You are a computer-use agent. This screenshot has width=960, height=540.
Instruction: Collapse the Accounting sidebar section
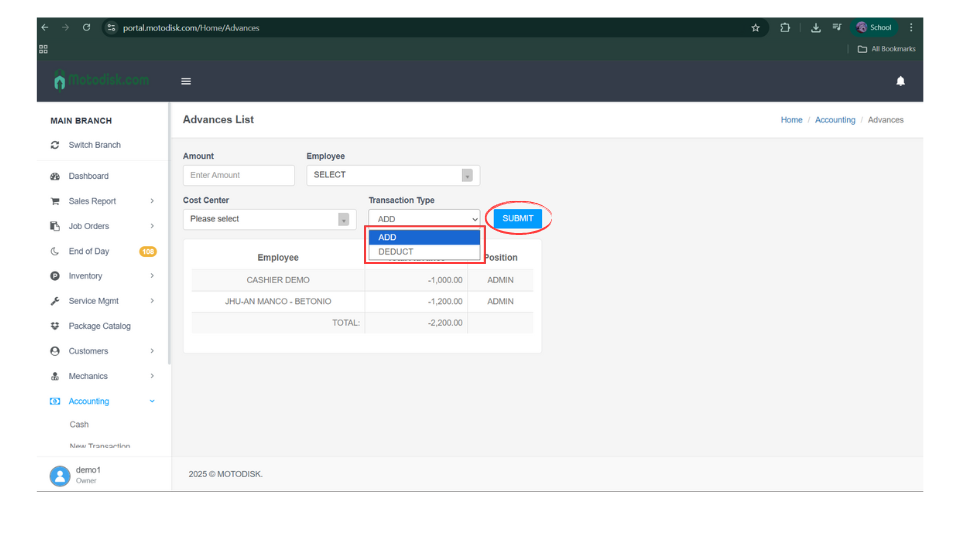tap(151, 401)
